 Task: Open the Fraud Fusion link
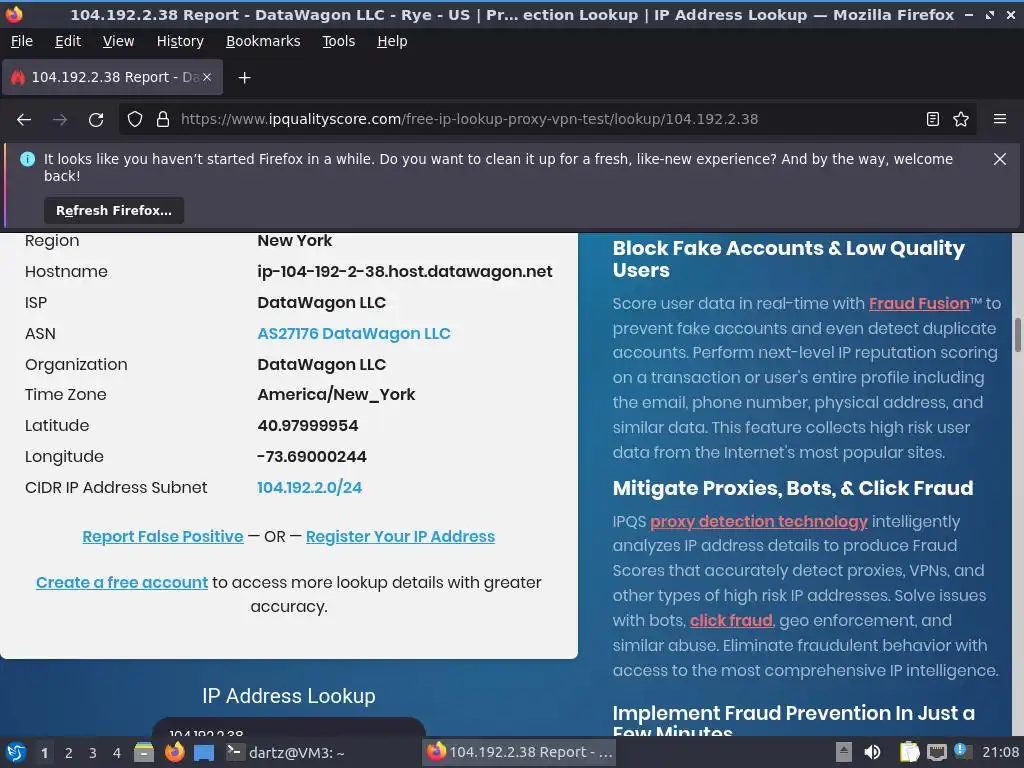[919, 304]
